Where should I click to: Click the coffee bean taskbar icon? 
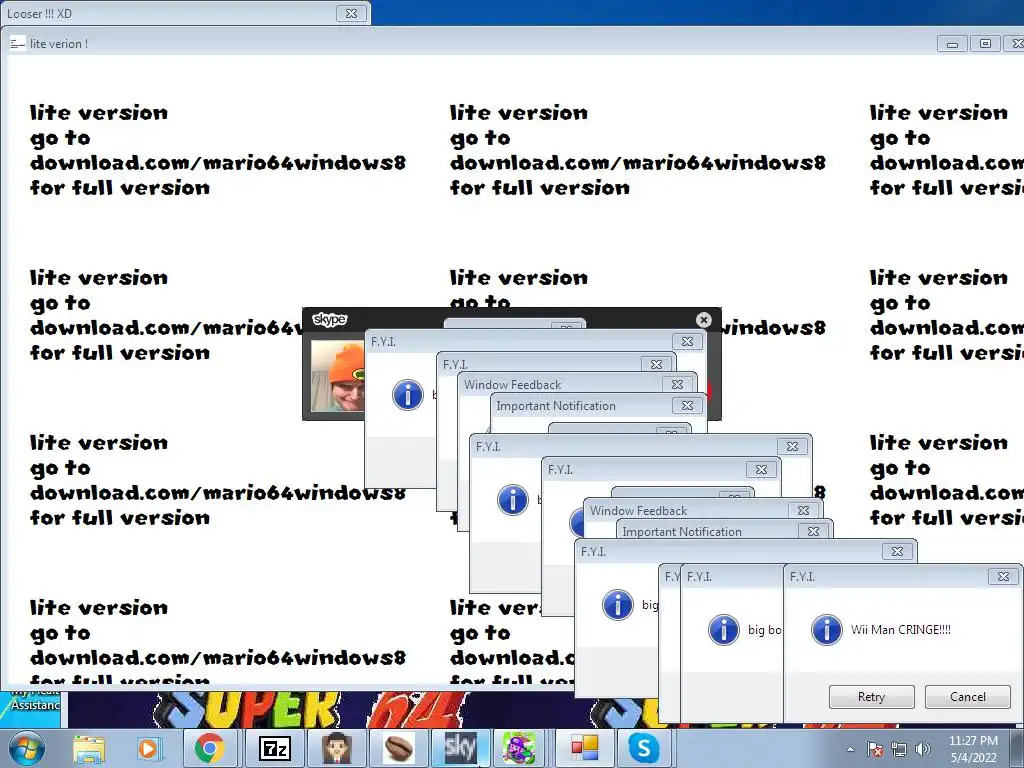coord(398,748)
